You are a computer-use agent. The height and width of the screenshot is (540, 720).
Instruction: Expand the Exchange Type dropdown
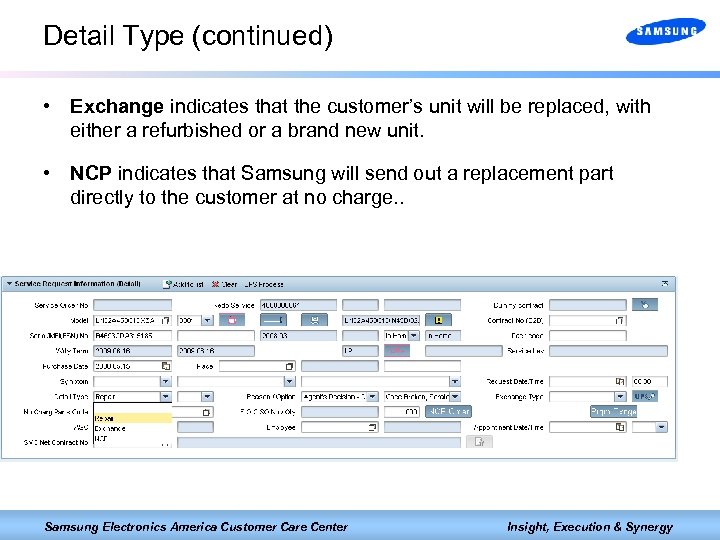tap(620, 396)
